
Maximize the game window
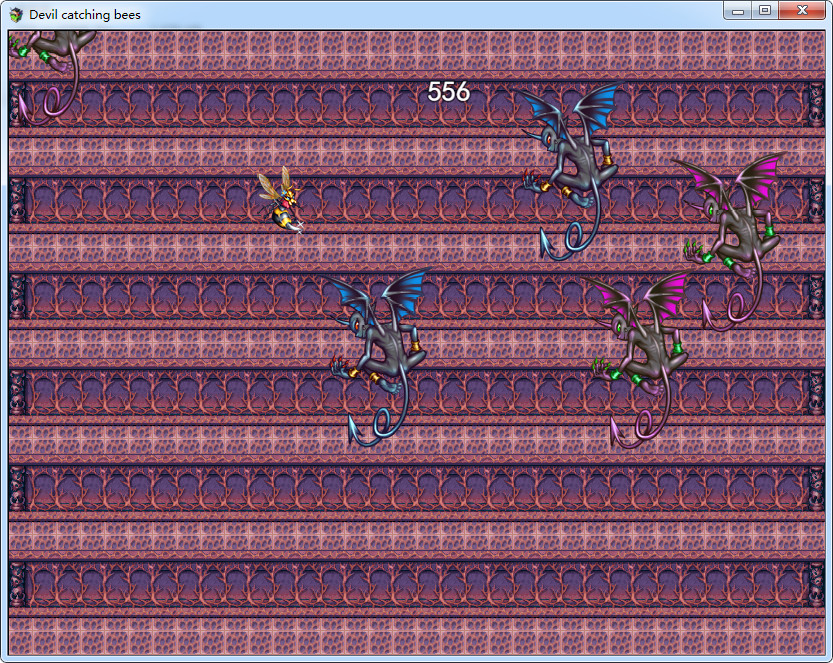(x=765, y=11)
